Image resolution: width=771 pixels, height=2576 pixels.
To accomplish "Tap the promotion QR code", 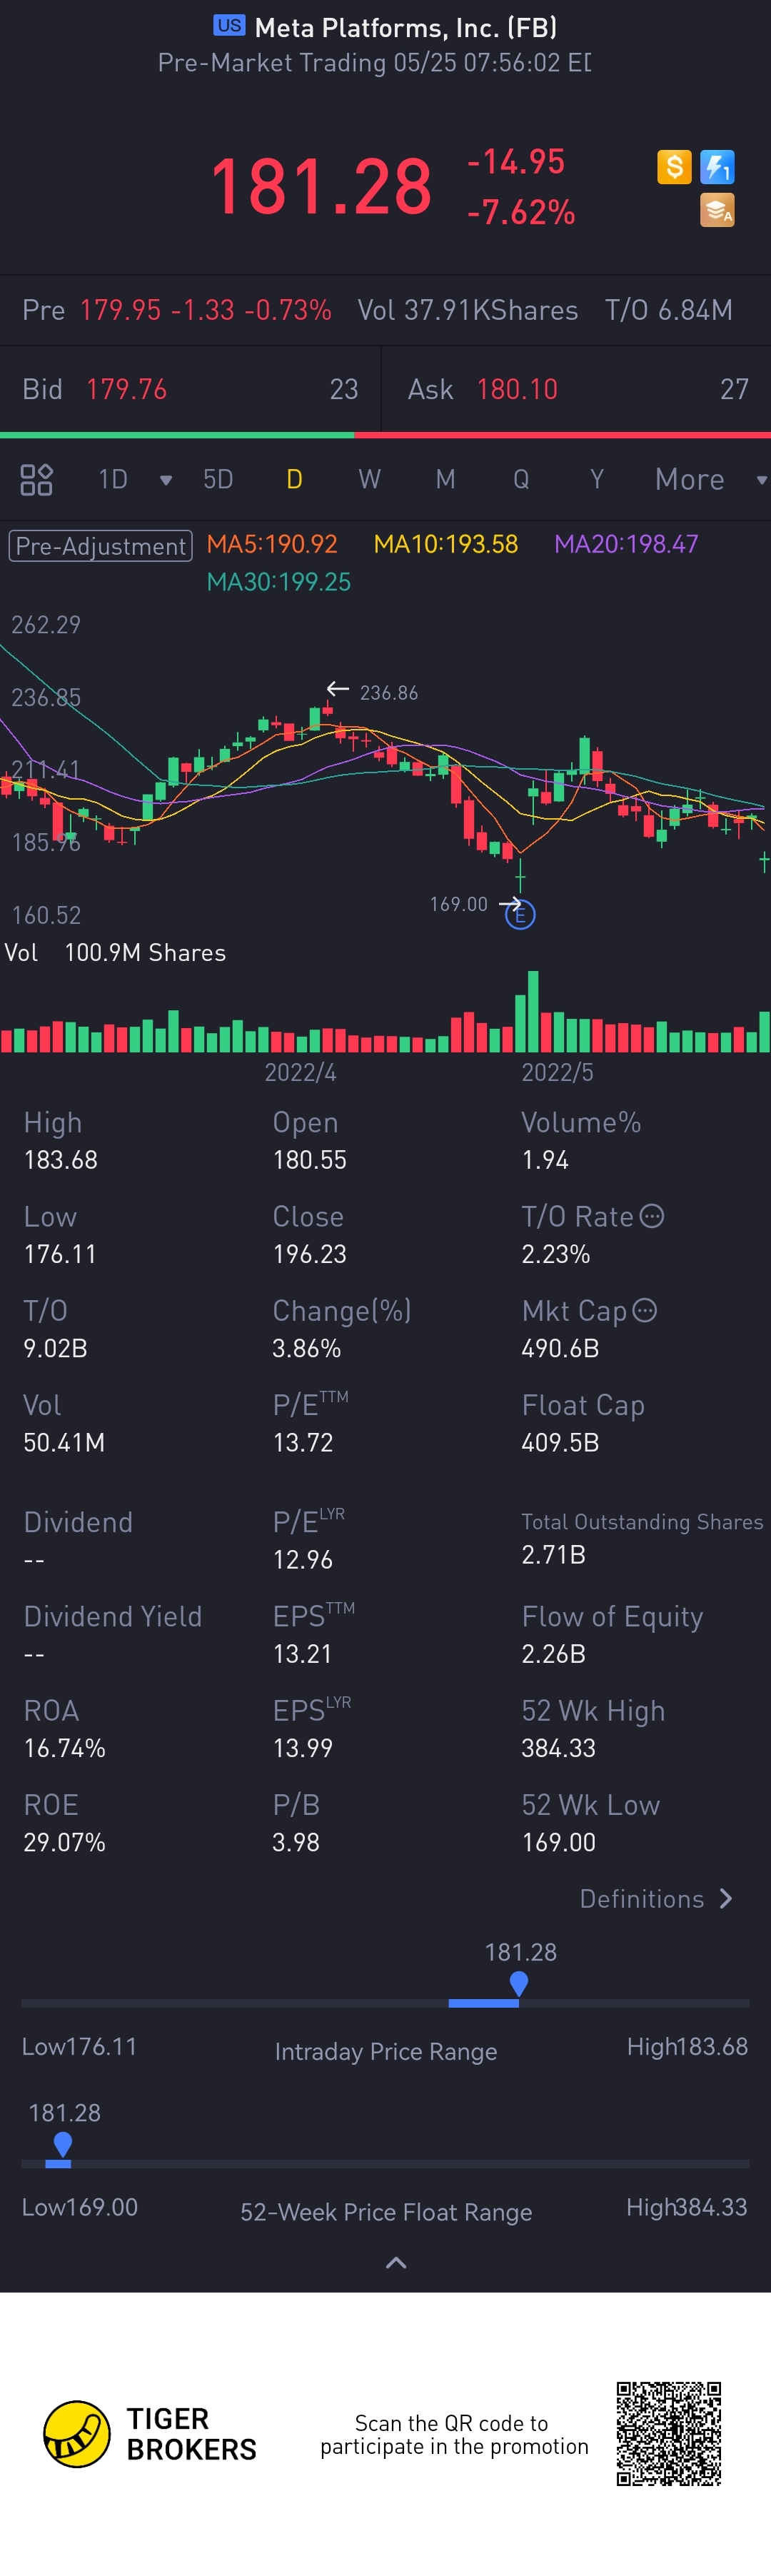I will point(668,2433).
